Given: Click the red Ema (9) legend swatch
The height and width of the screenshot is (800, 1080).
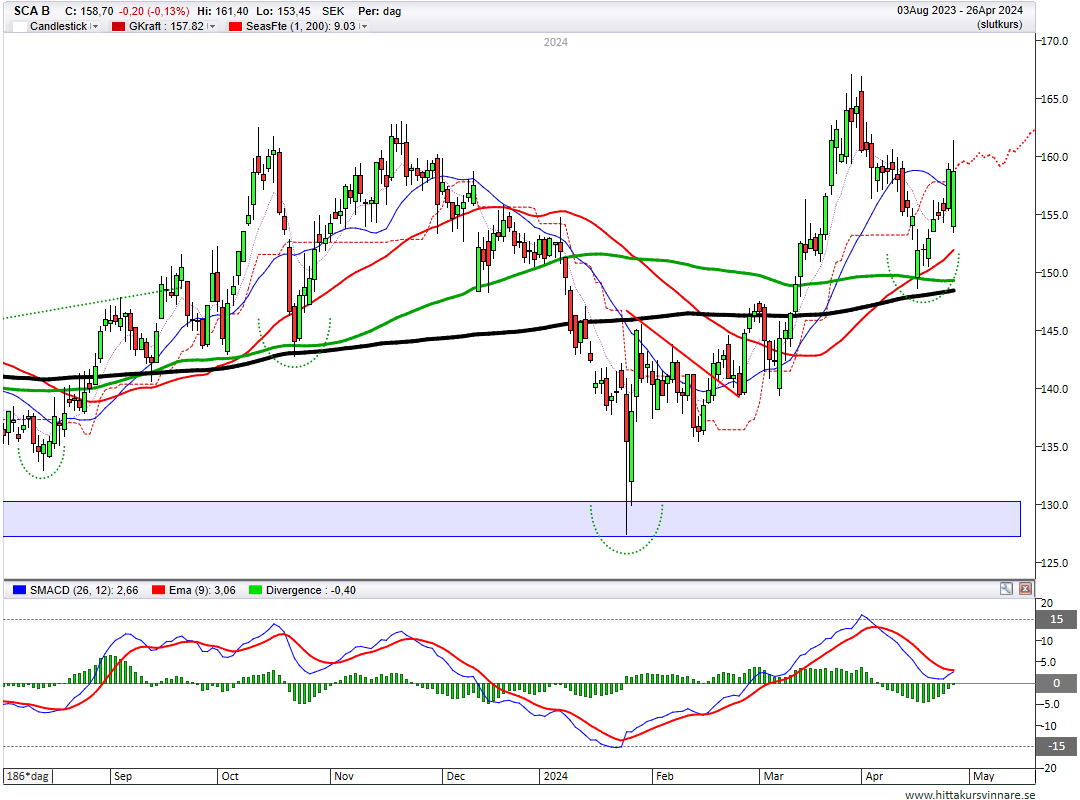Looking at the screenshot, I should [158, 590].
